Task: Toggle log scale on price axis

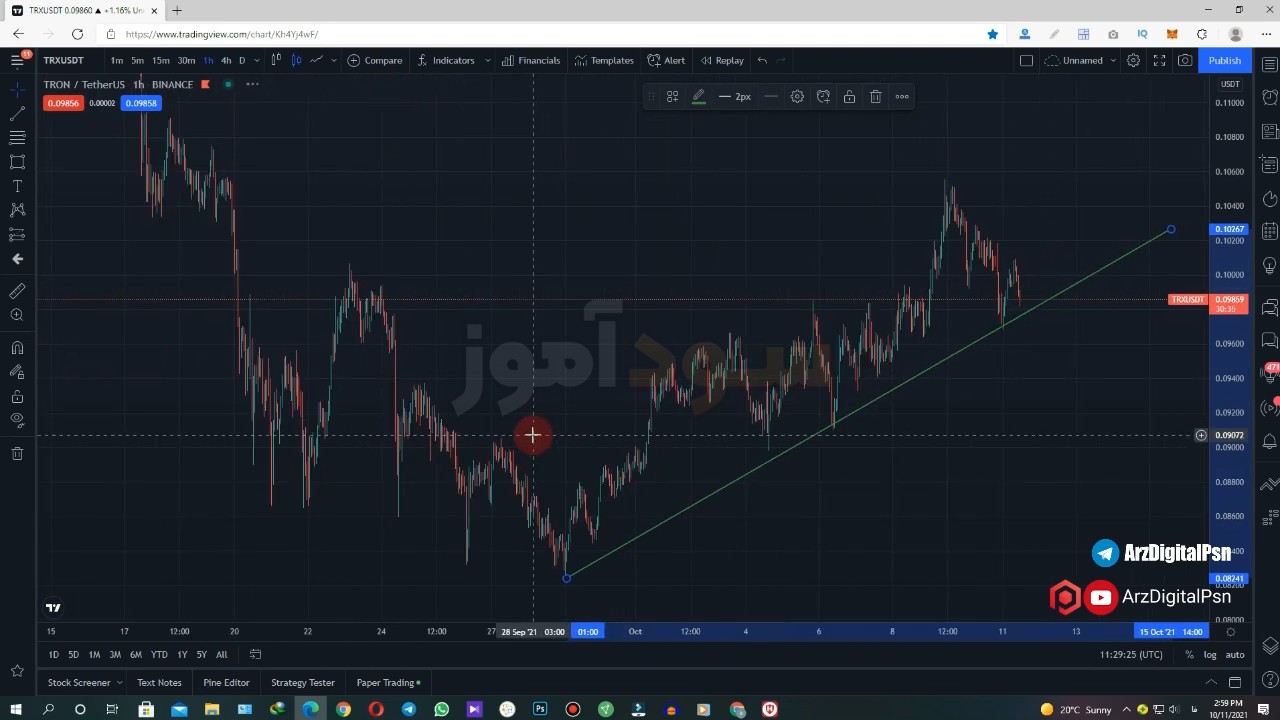Action: click(1210, 655)
